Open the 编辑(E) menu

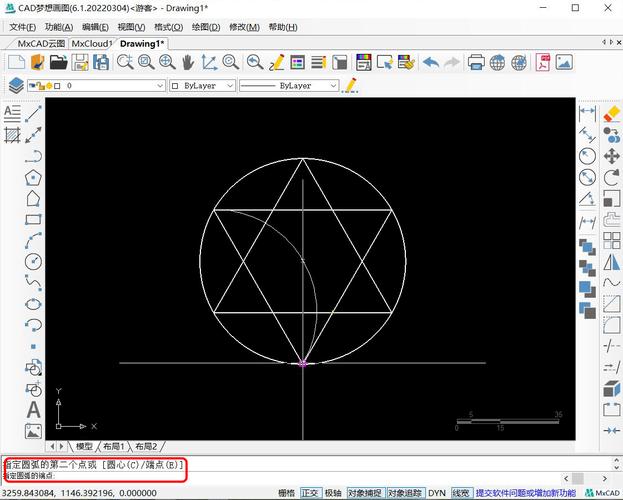(95, 27)
